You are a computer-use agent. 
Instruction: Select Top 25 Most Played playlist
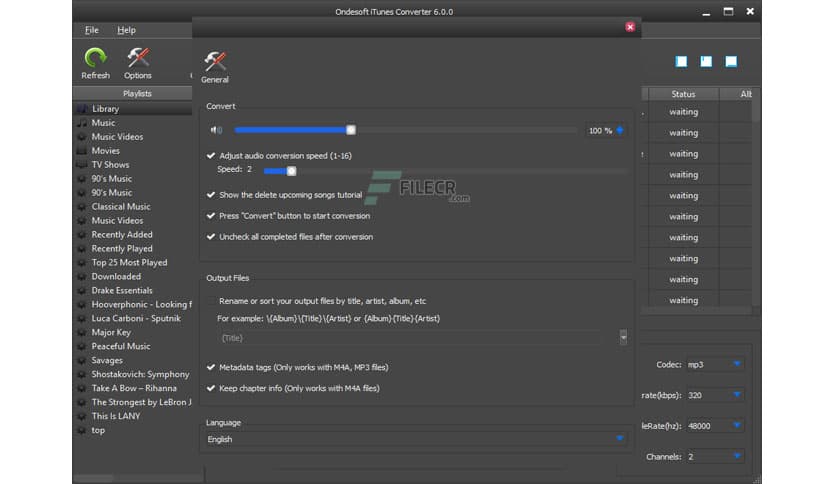(x=132, y=262)
